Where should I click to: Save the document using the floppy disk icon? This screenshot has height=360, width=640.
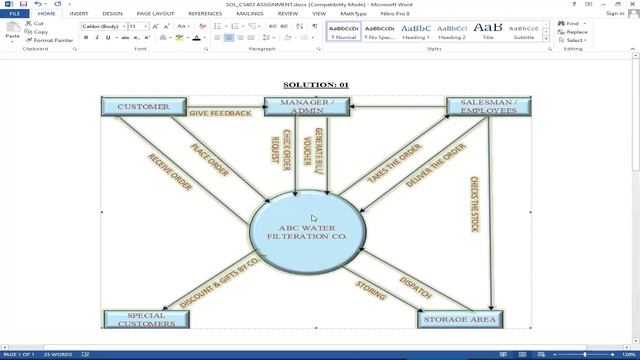(x=23, y=4)
